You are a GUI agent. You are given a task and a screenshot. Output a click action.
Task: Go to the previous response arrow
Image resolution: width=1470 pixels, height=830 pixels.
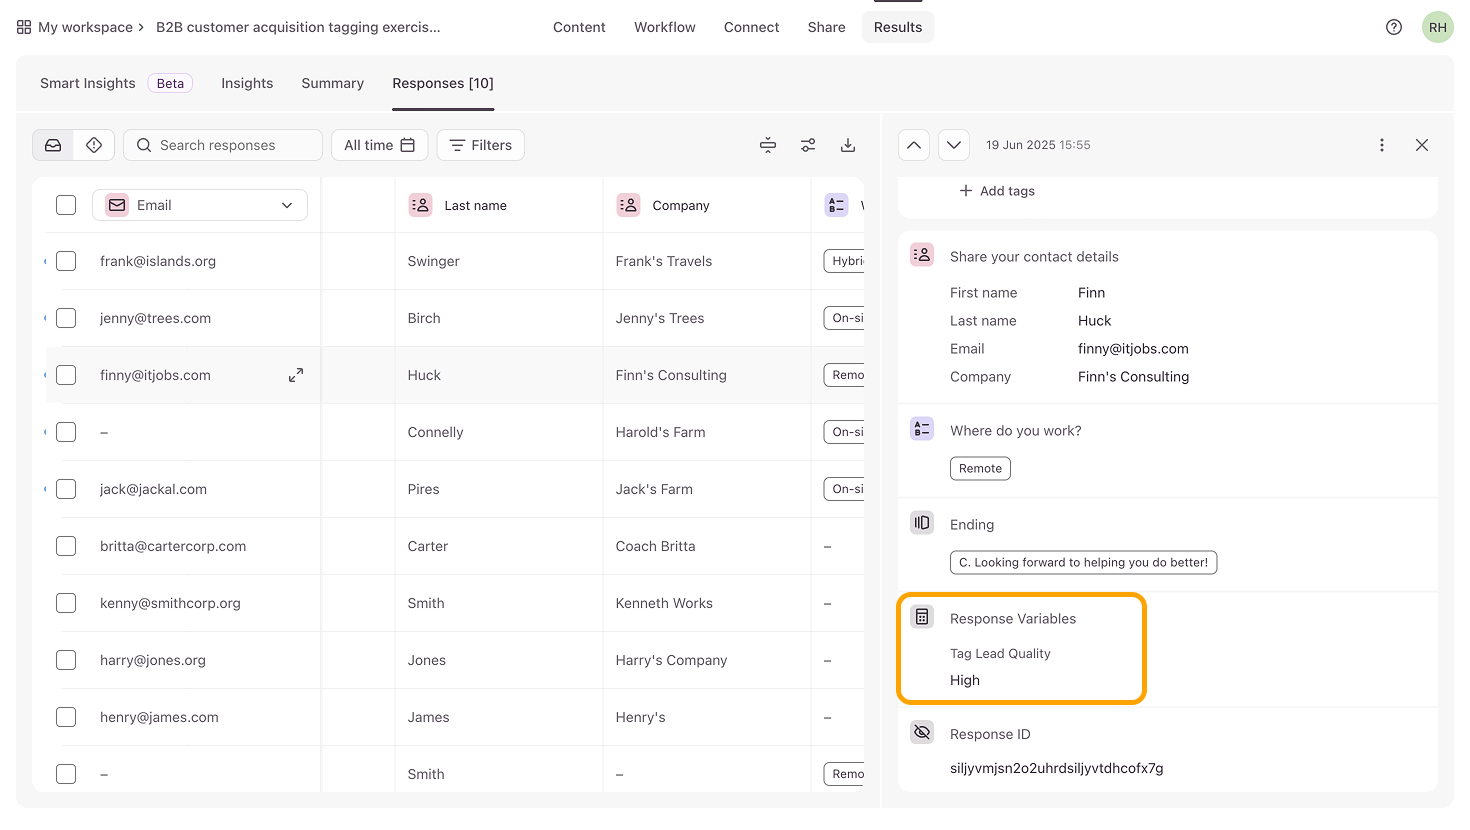[x=914, y=145]
